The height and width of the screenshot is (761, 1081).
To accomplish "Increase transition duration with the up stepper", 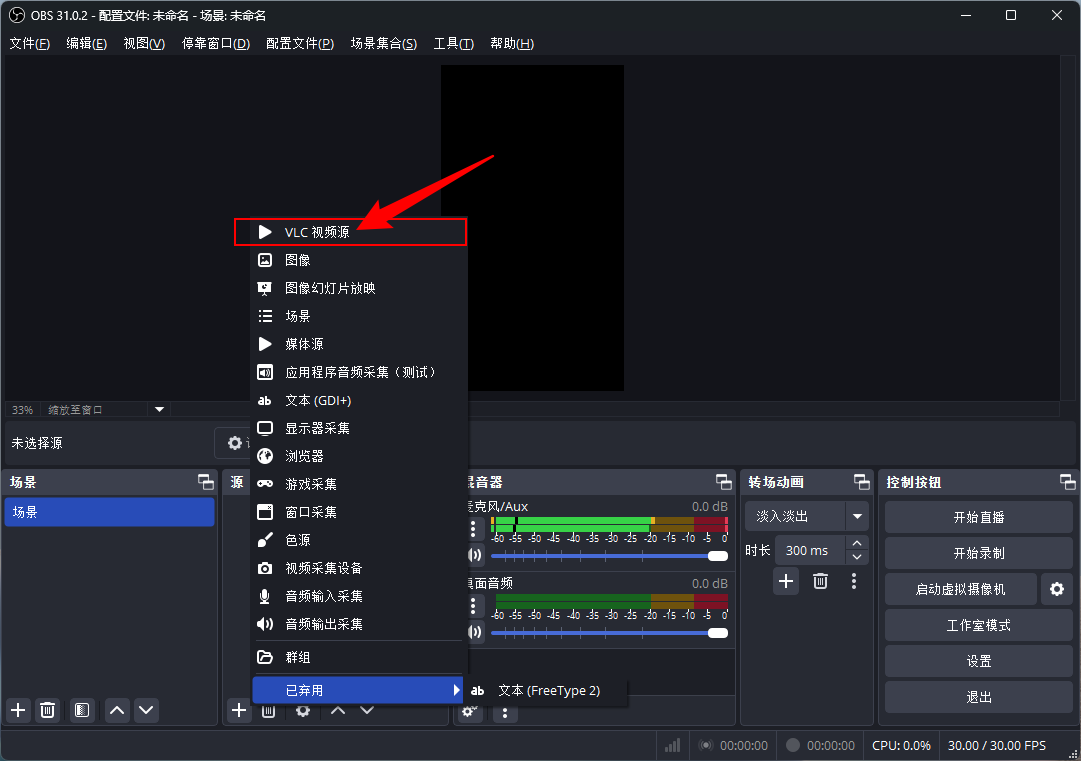I will [x=856, y=544].
